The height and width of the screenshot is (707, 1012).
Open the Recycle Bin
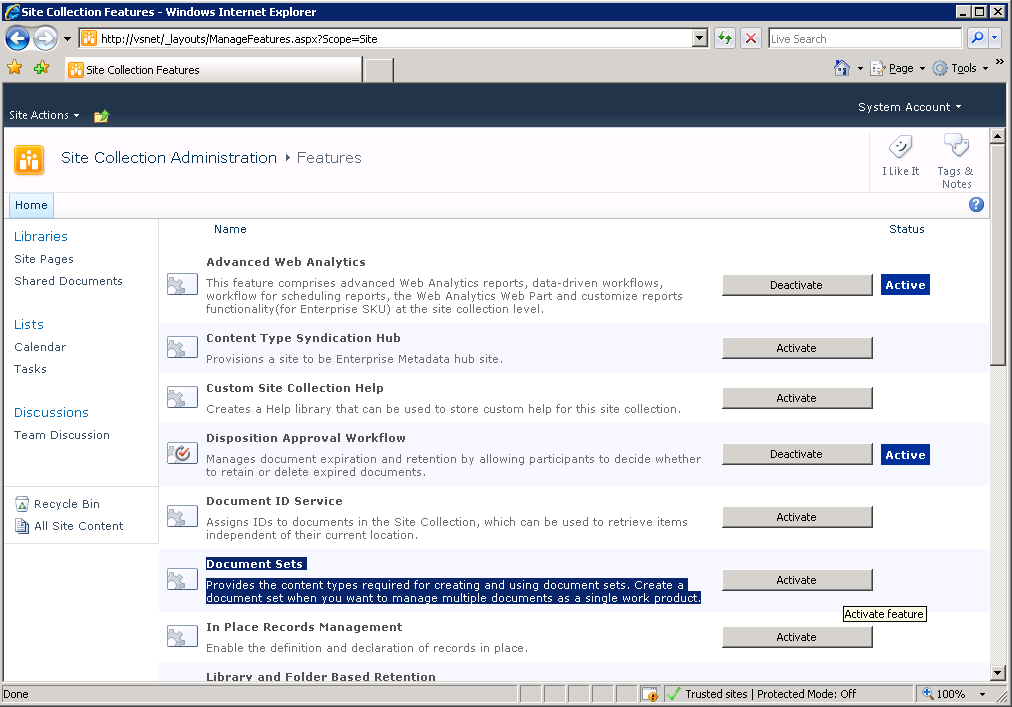pyautogui.click(x=66, y=504)
